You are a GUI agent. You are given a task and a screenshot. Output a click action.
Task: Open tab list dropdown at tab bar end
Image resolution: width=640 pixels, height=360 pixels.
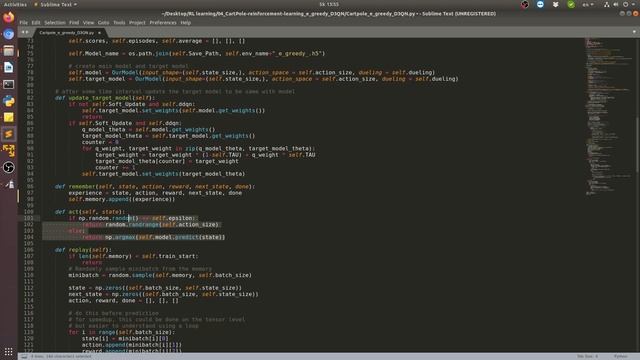click(x=634, y=32)
